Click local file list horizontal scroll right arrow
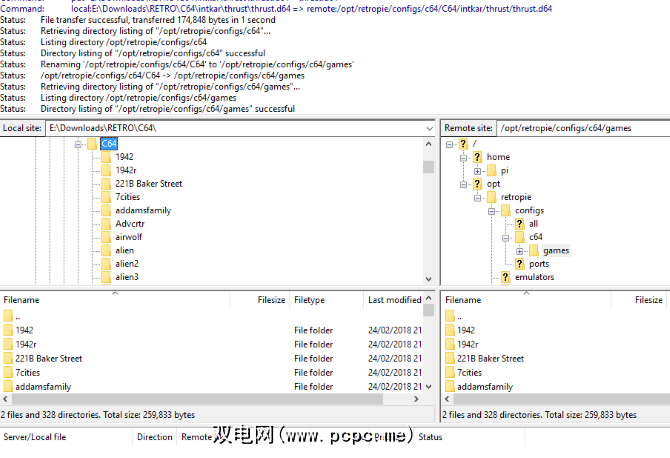 (x=416, y=399)
